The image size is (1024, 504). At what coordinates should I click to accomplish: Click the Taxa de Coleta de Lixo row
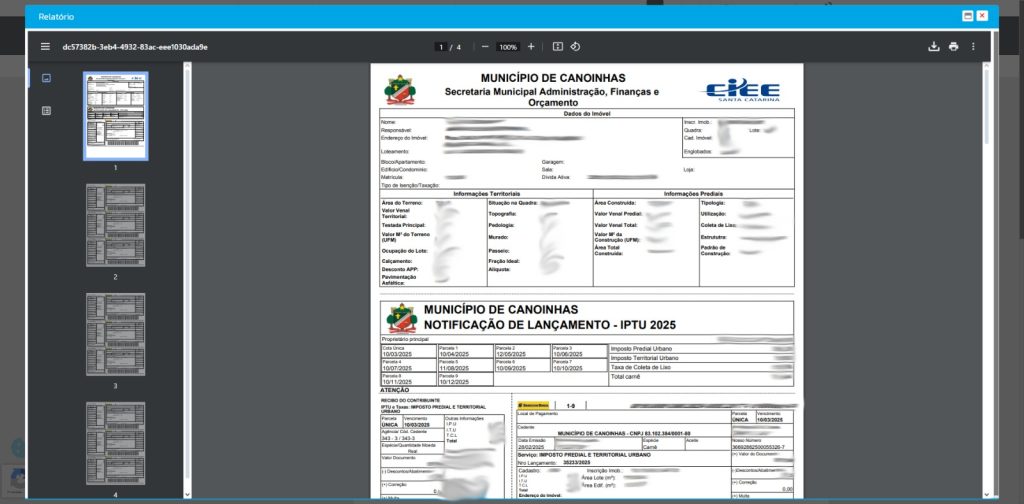tap(701, 367)
